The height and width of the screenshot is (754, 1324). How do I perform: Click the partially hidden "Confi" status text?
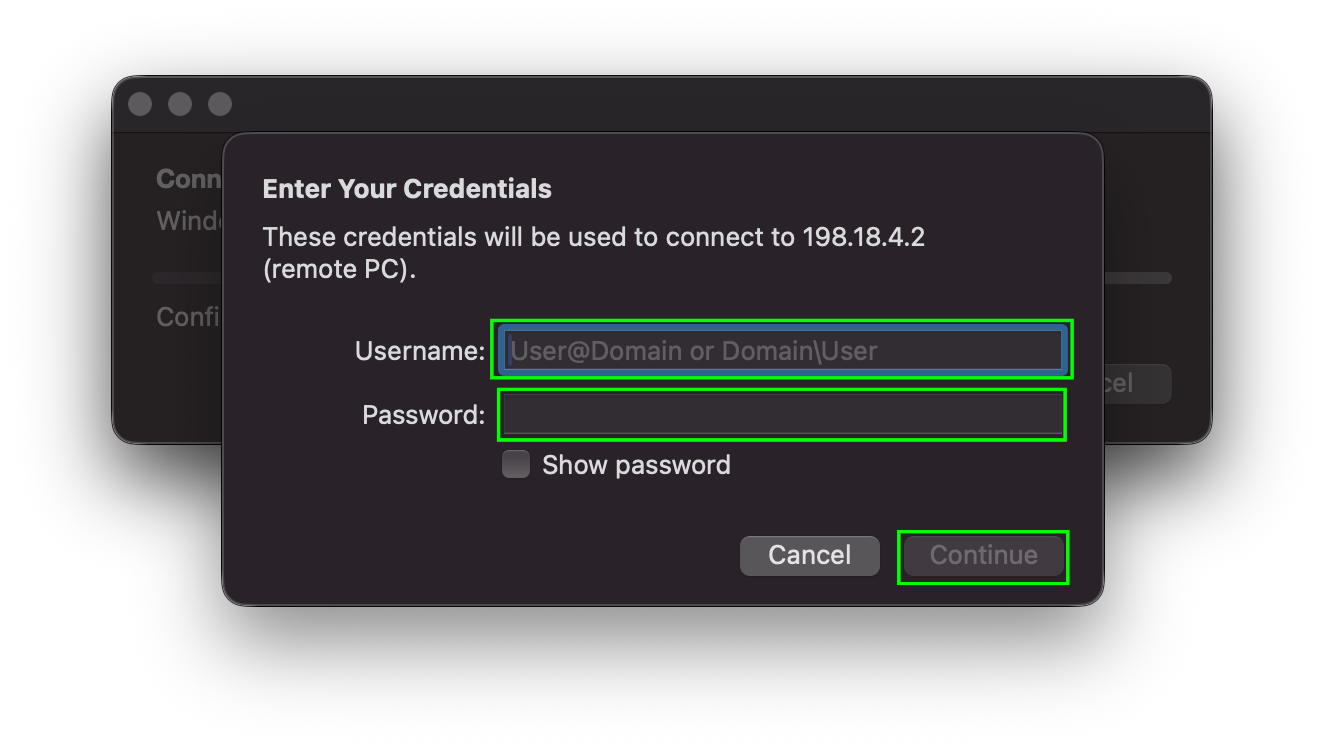point(188,317)
